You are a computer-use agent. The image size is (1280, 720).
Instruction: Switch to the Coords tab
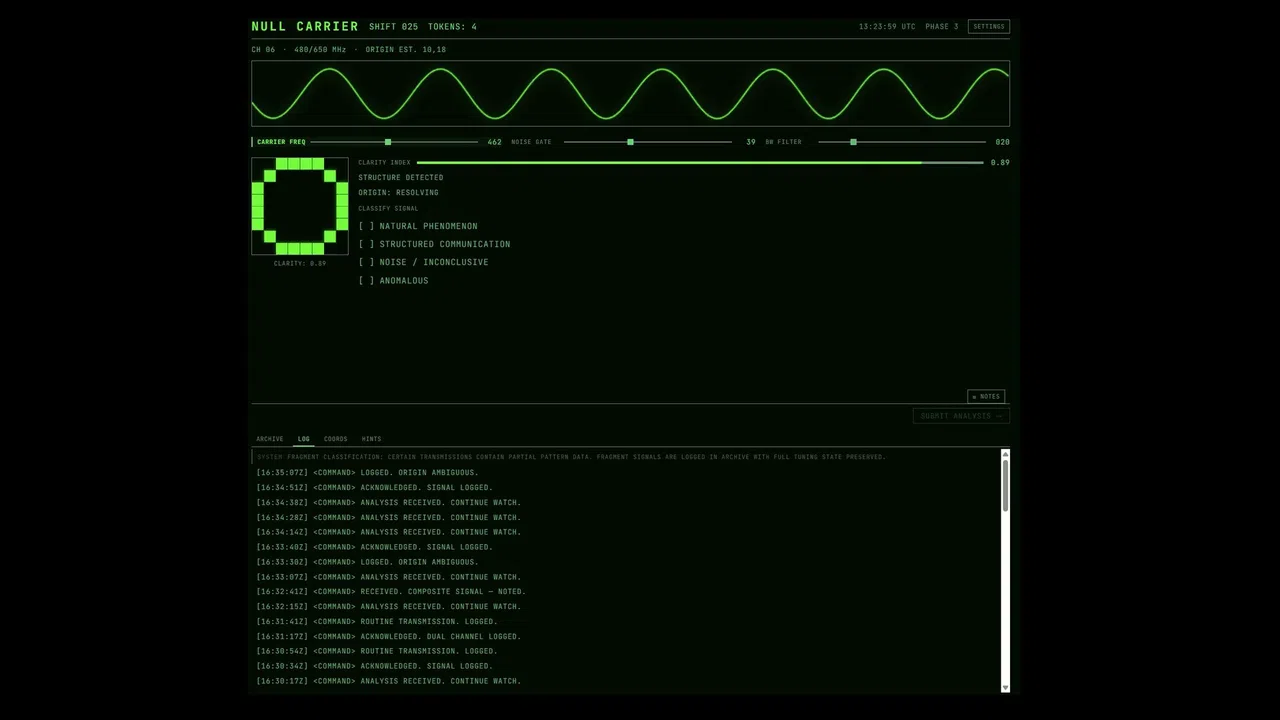click(x=336, y=439)
